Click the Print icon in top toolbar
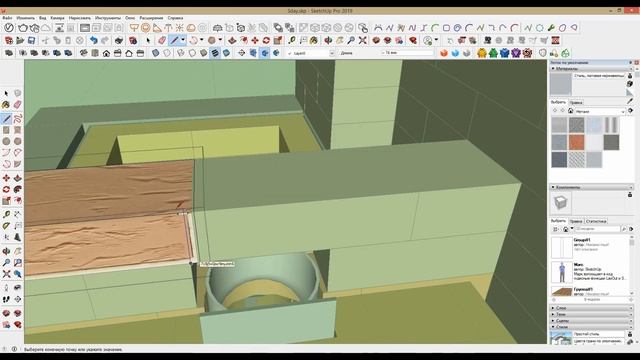Screen dimensions: 640x360 point(119,40)
